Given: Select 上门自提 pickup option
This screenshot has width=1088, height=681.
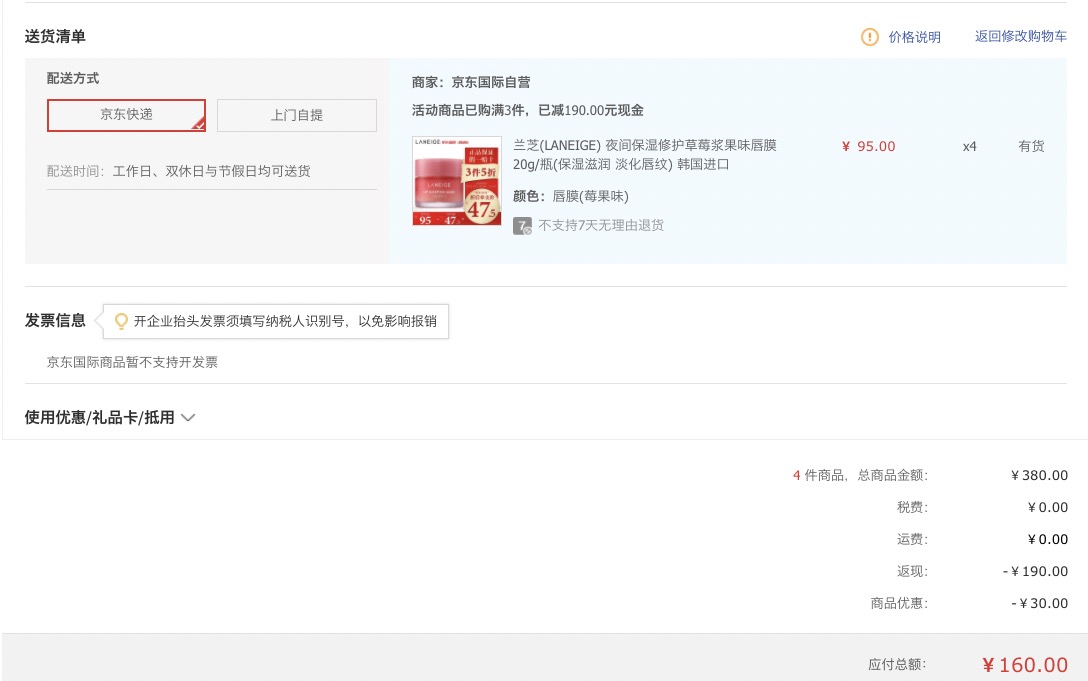Looking at the screenshot, I should tap(297, 115).
